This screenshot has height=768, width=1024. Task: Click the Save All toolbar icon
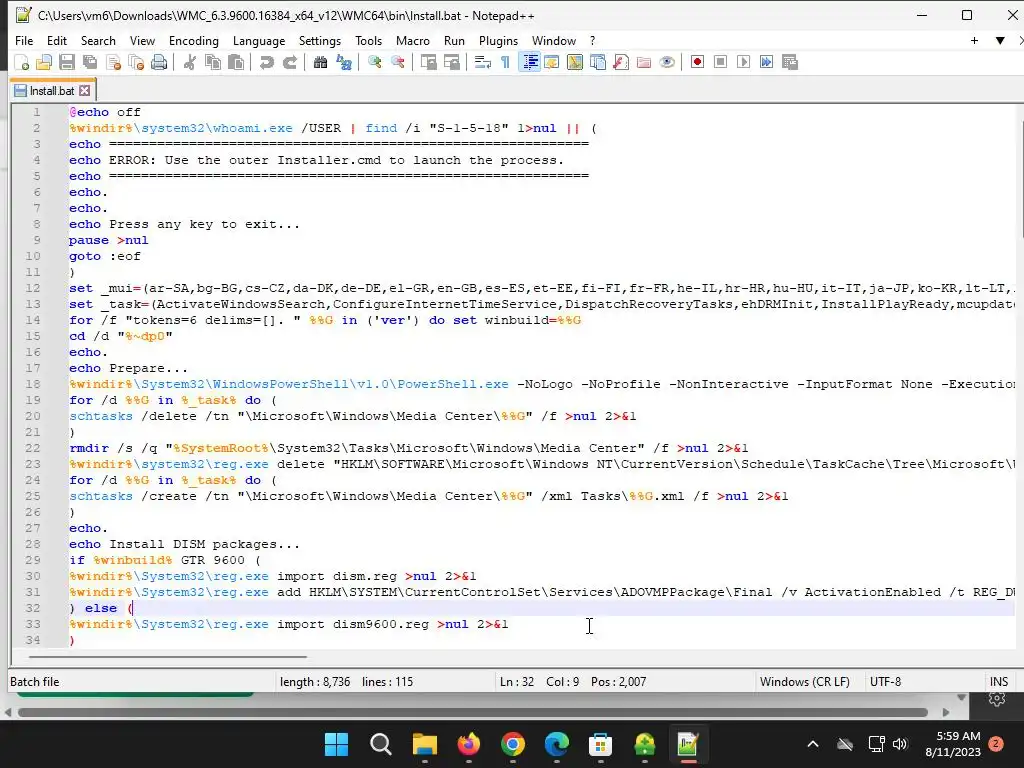(89, 62)
